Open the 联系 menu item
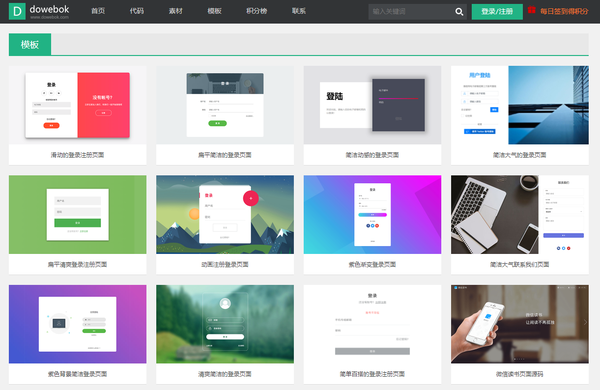The image size is (600, 390). tap(298, 11)
